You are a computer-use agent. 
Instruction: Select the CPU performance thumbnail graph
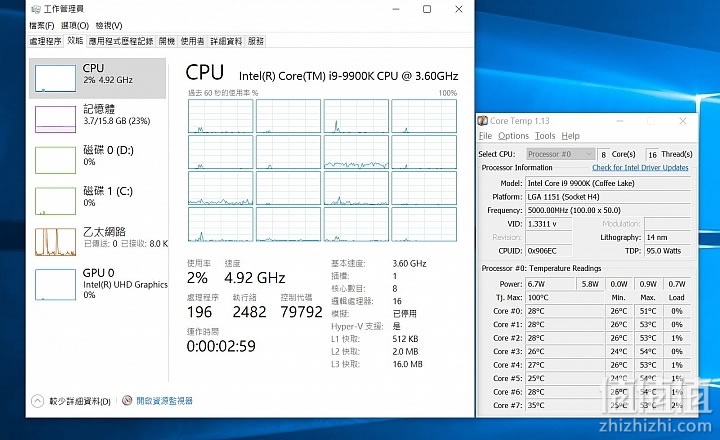(x=56, y=78)
